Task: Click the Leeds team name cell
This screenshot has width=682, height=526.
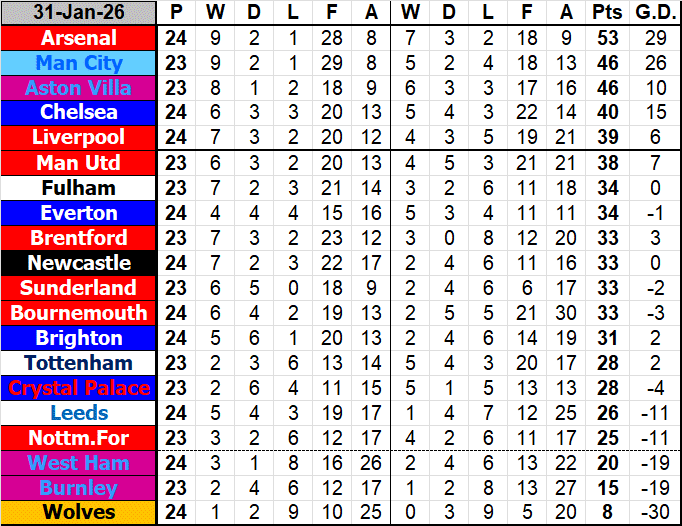Action: (79, 413)
